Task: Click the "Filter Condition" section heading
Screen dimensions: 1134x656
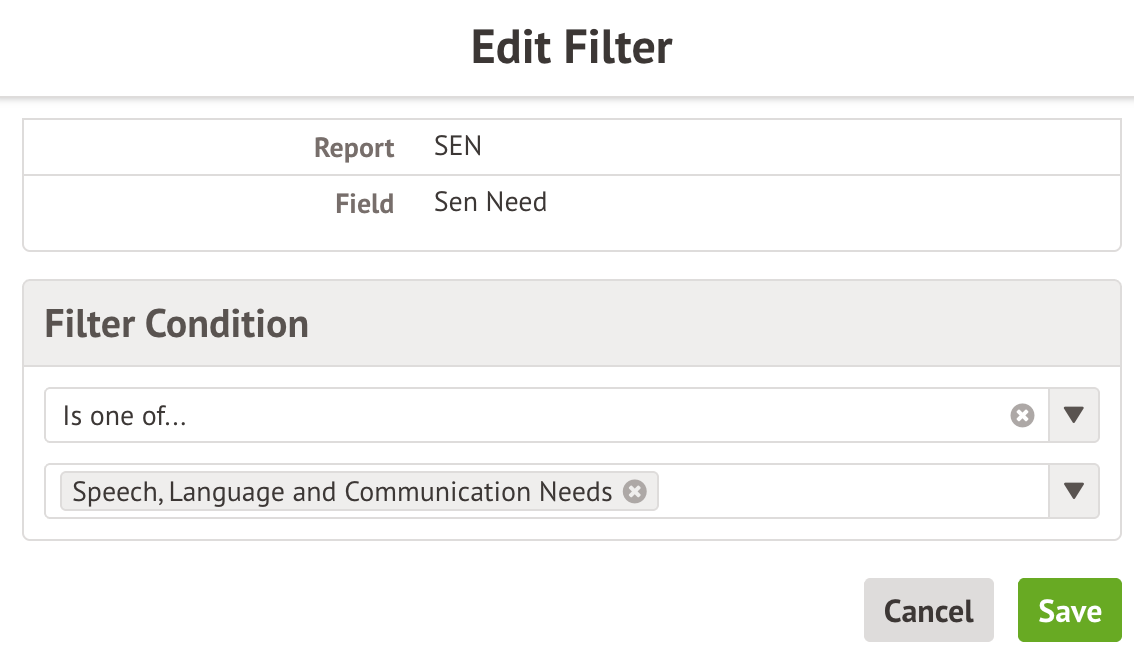Action: [177, 324]
